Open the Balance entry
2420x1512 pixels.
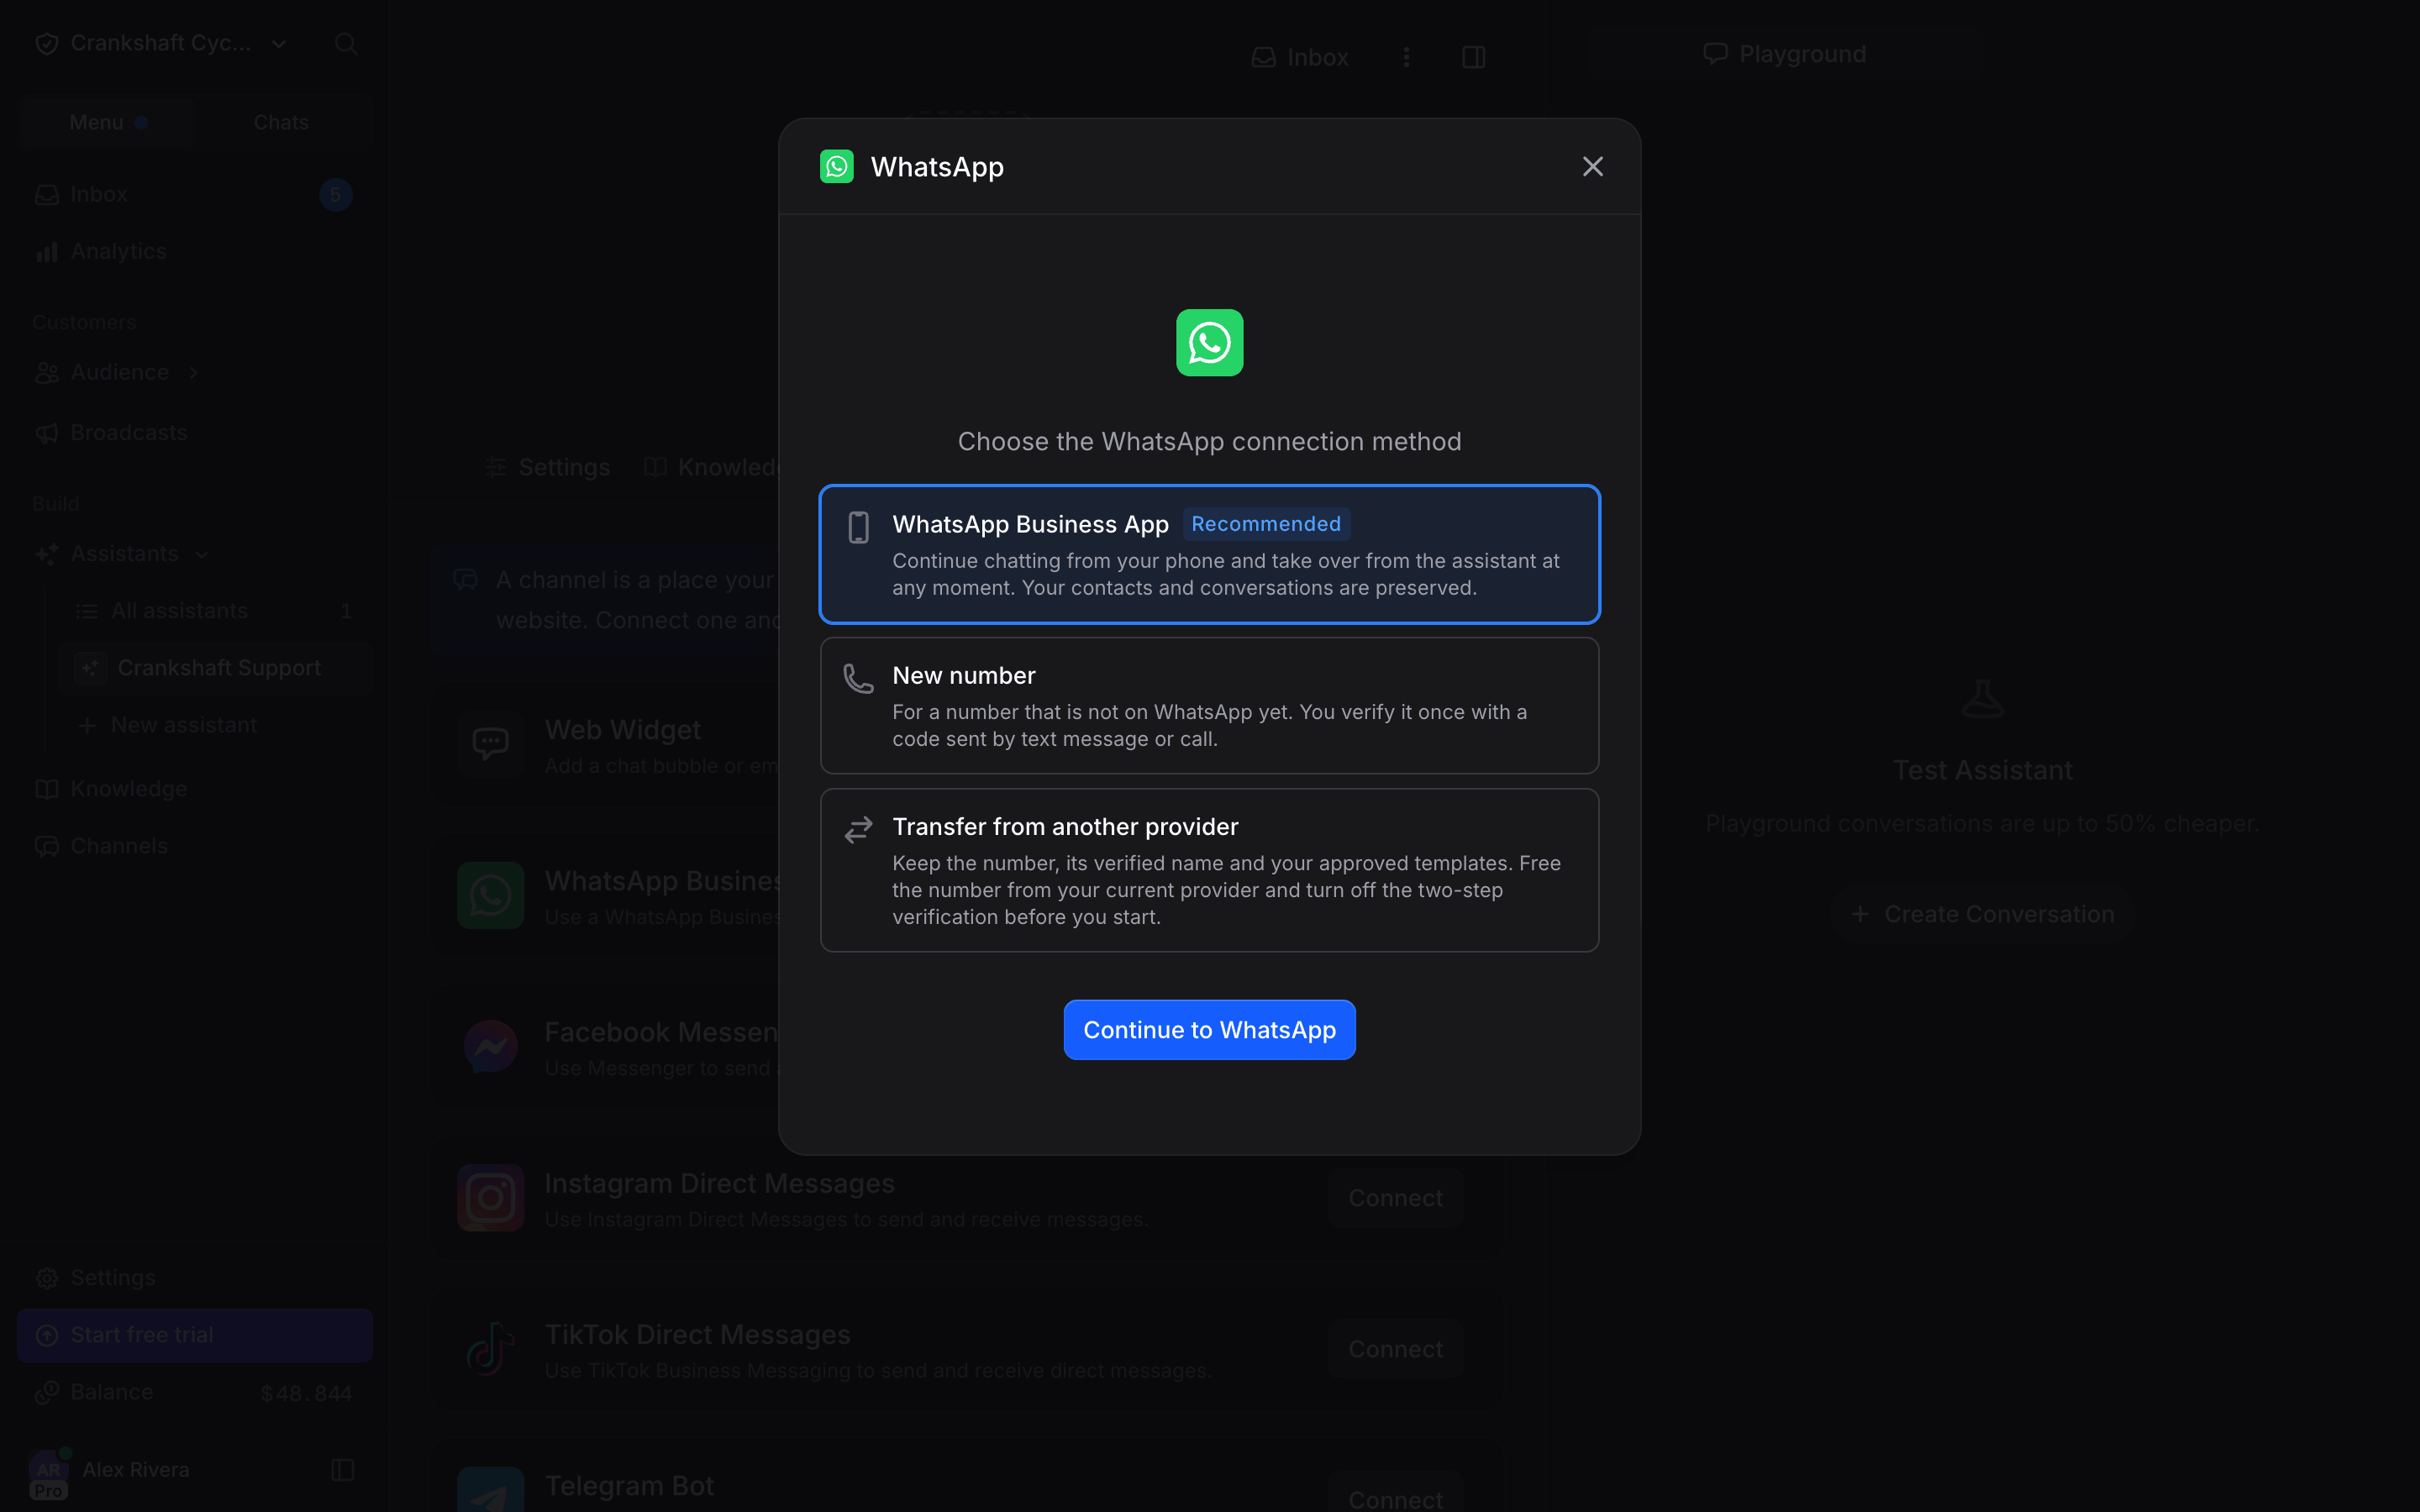point(194,1392)
